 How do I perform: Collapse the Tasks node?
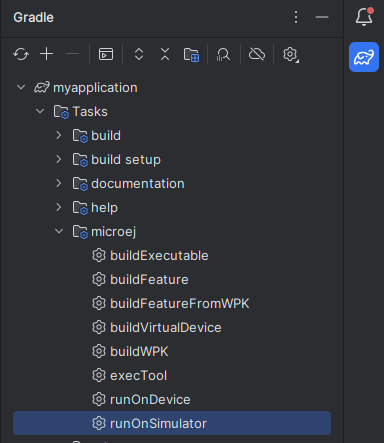tap(40, 111)
